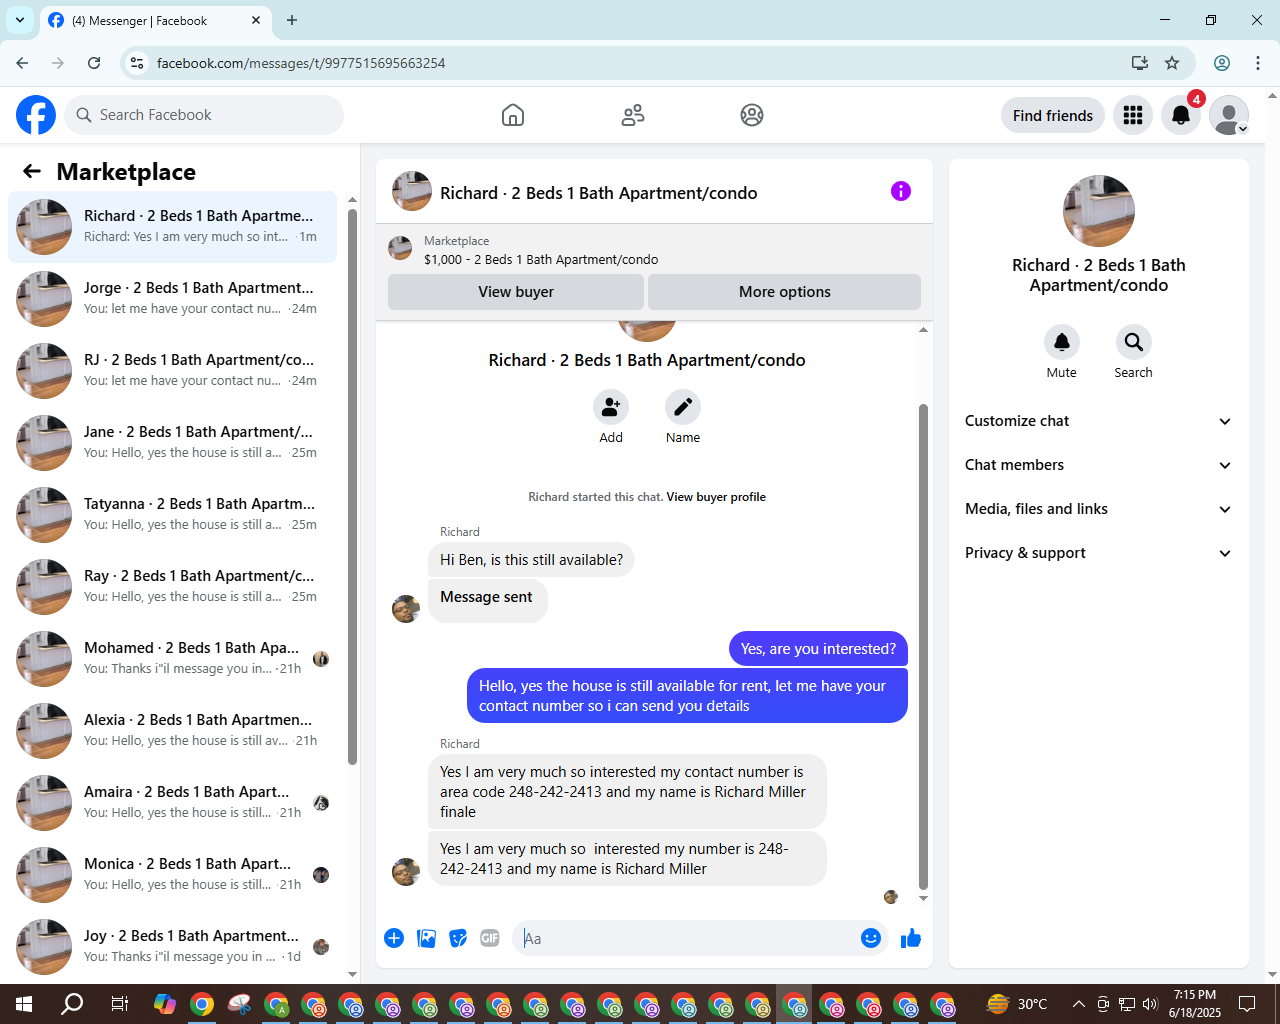
Task: Open taskbar clock showing 7:15 PM
Action: (x=1195, y=1004)
